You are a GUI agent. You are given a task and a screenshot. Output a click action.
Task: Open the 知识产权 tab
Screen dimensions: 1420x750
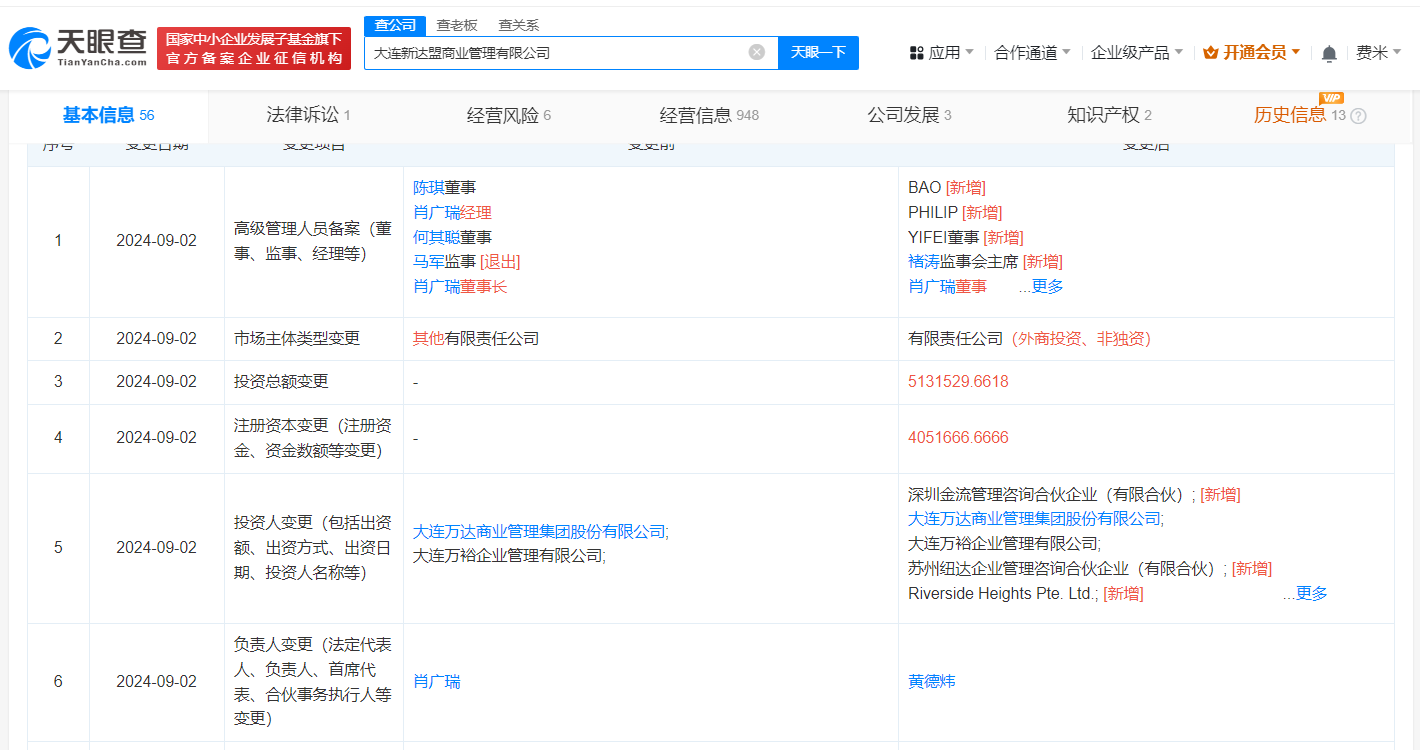(1108, 115)
